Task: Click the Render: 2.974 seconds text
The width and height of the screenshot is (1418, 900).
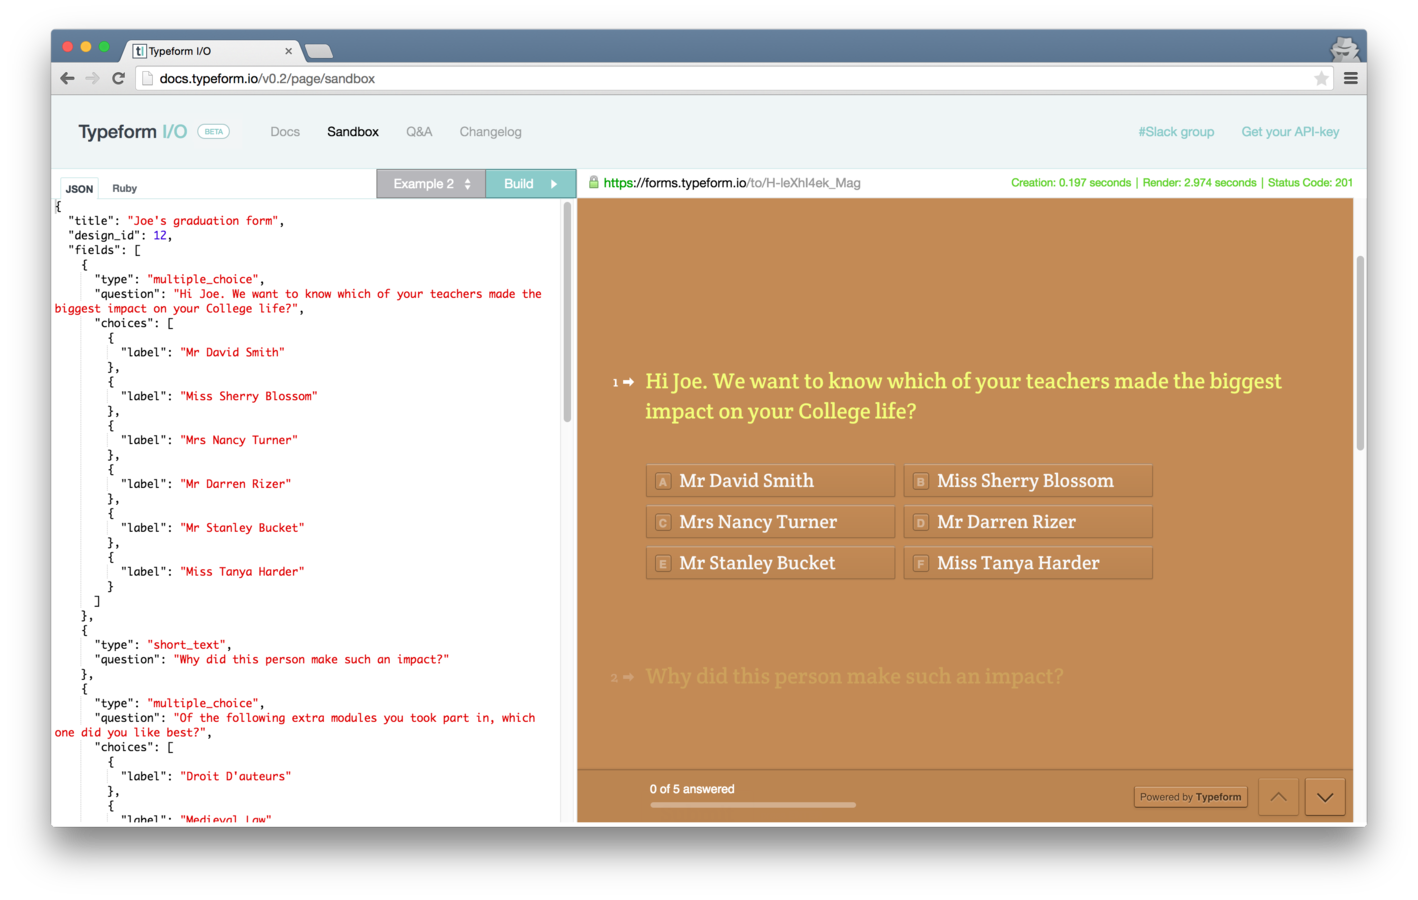Action: (x=1199, y=183)
